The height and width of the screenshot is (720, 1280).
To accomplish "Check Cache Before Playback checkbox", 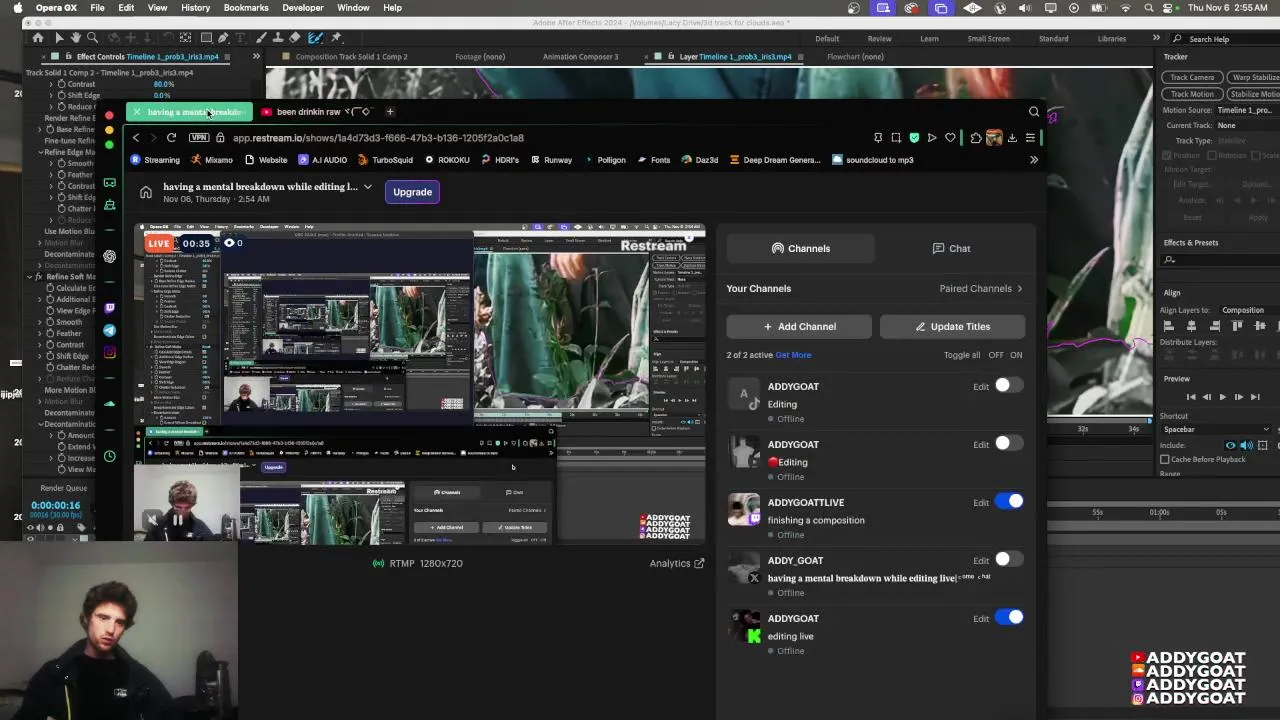I will [x=1165, y=459].
